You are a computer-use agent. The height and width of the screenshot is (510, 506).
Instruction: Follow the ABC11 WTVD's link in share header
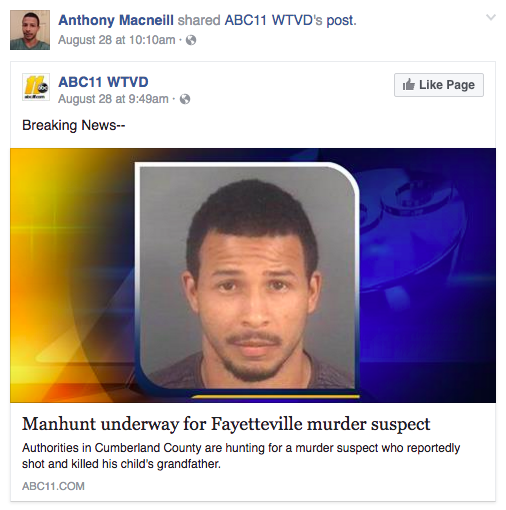(274, 20)
